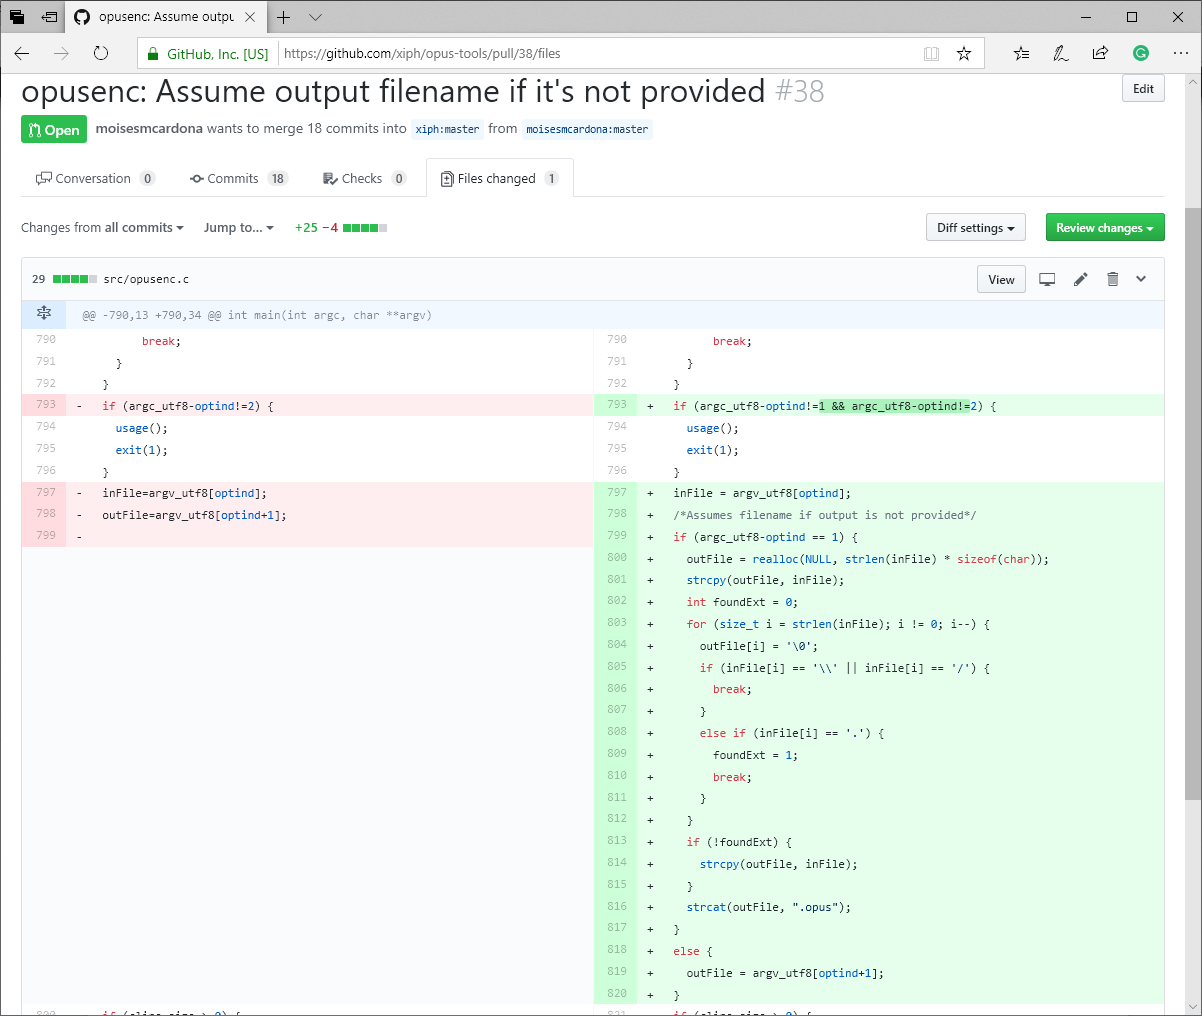1202x1016 pixels.
Task: Open the moisesmcardona:master head branch link
Action: point(587,129)
